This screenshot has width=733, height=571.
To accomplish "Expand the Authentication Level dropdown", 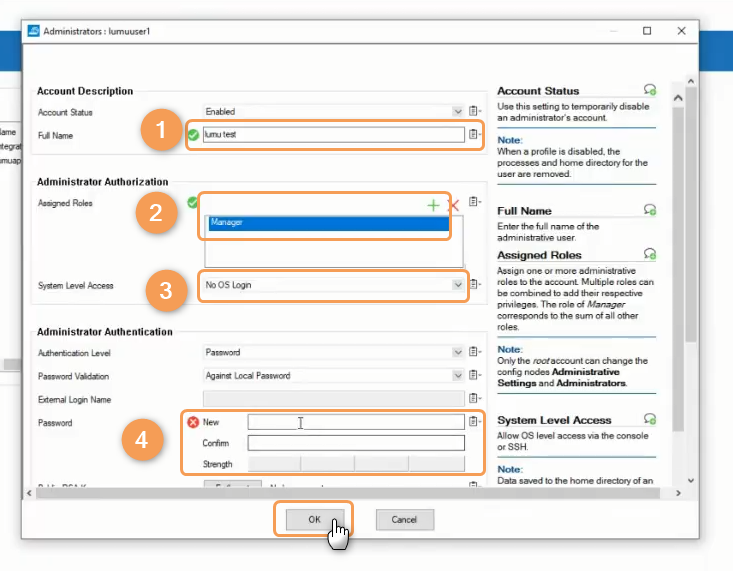I will click(x=457, y=353).
